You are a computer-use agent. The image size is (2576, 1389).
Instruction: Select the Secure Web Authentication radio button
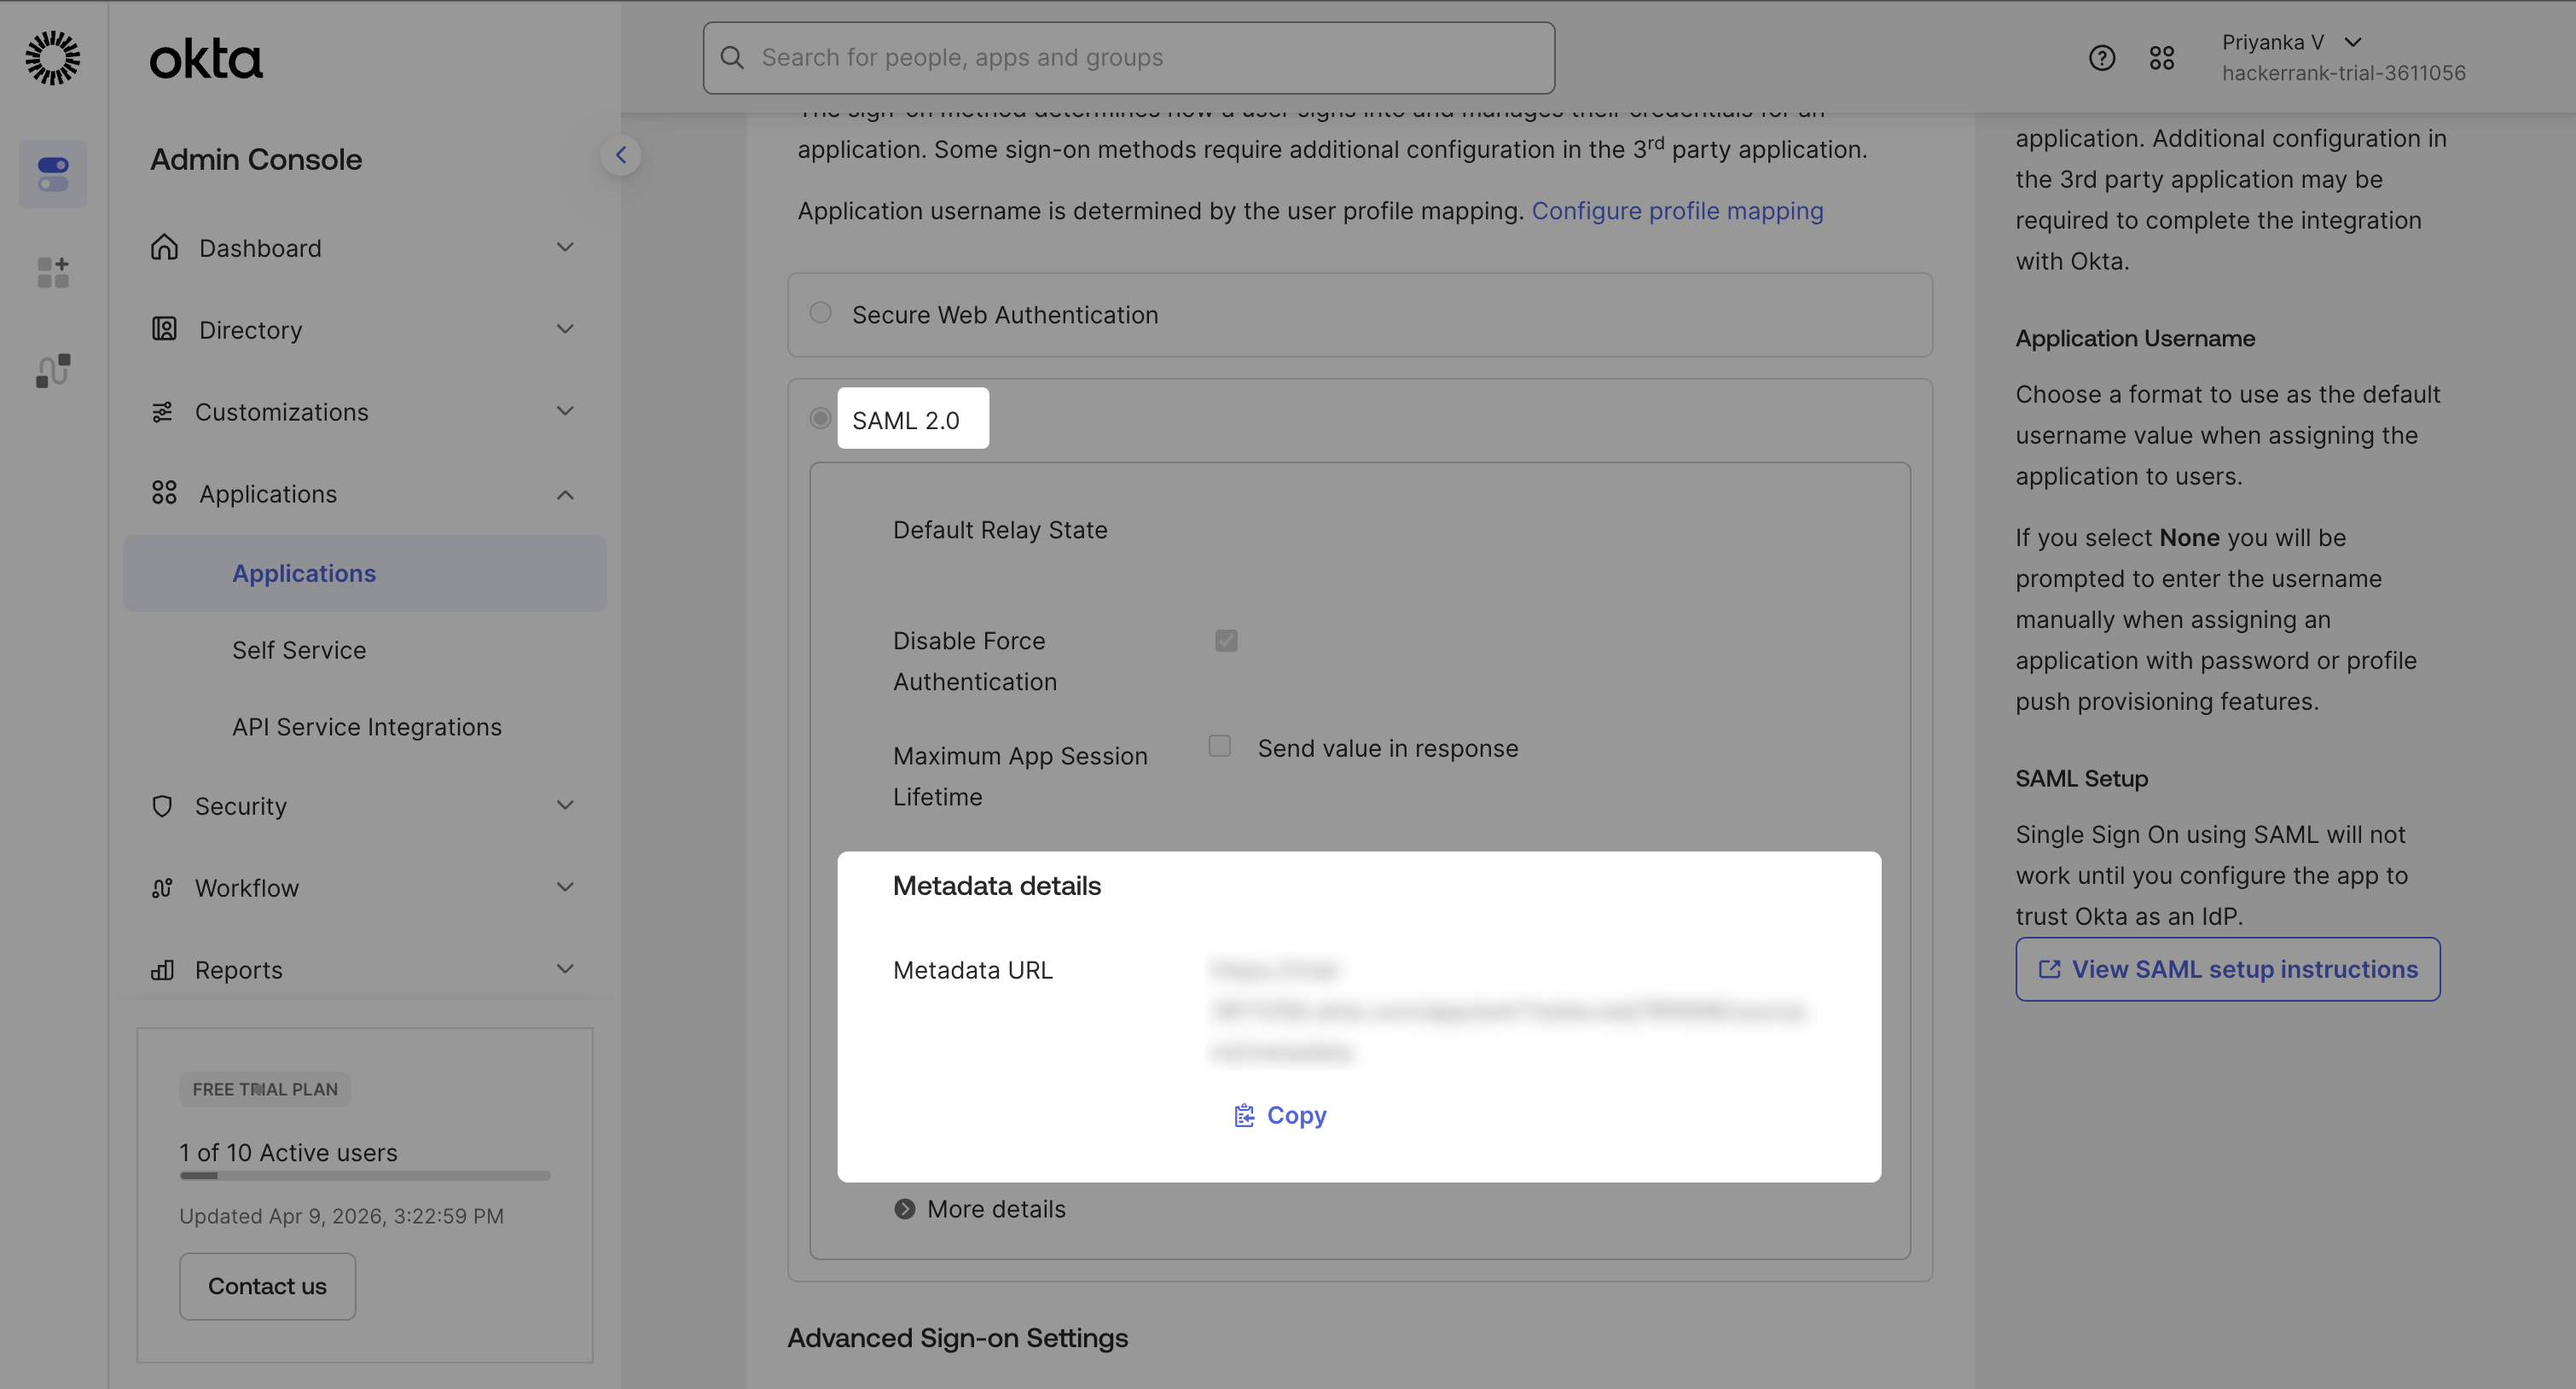(820, 313)
